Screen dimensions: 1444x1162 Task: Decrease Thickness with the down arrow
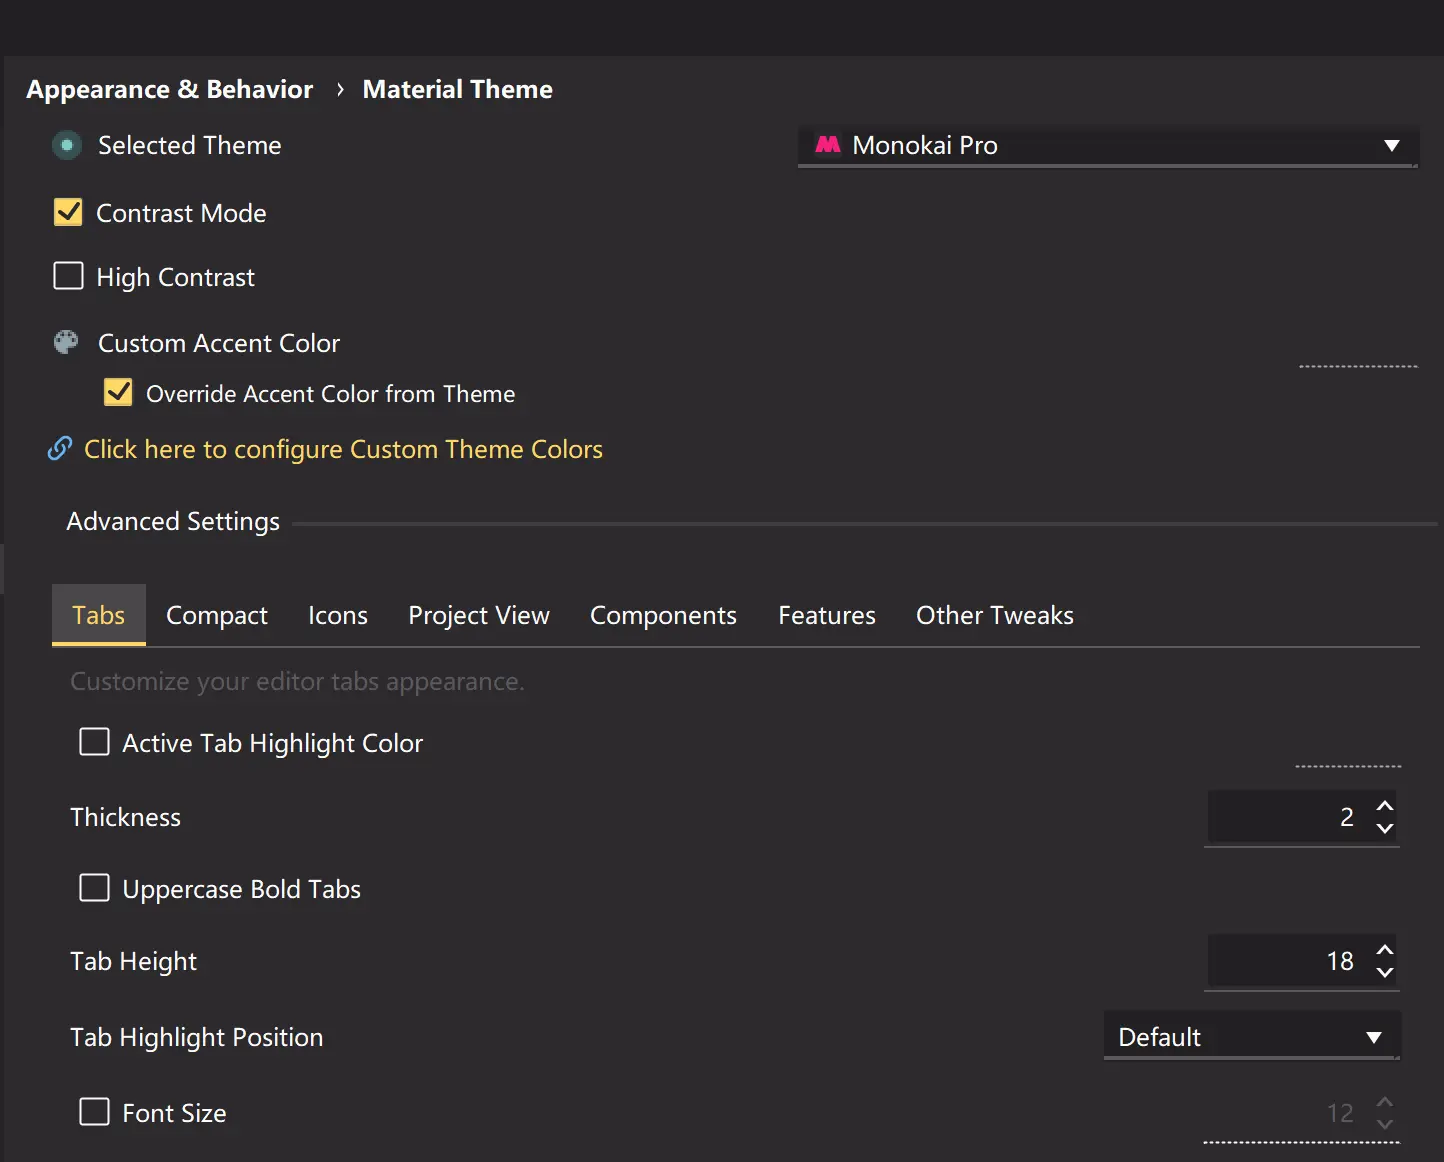point(1385,828)
